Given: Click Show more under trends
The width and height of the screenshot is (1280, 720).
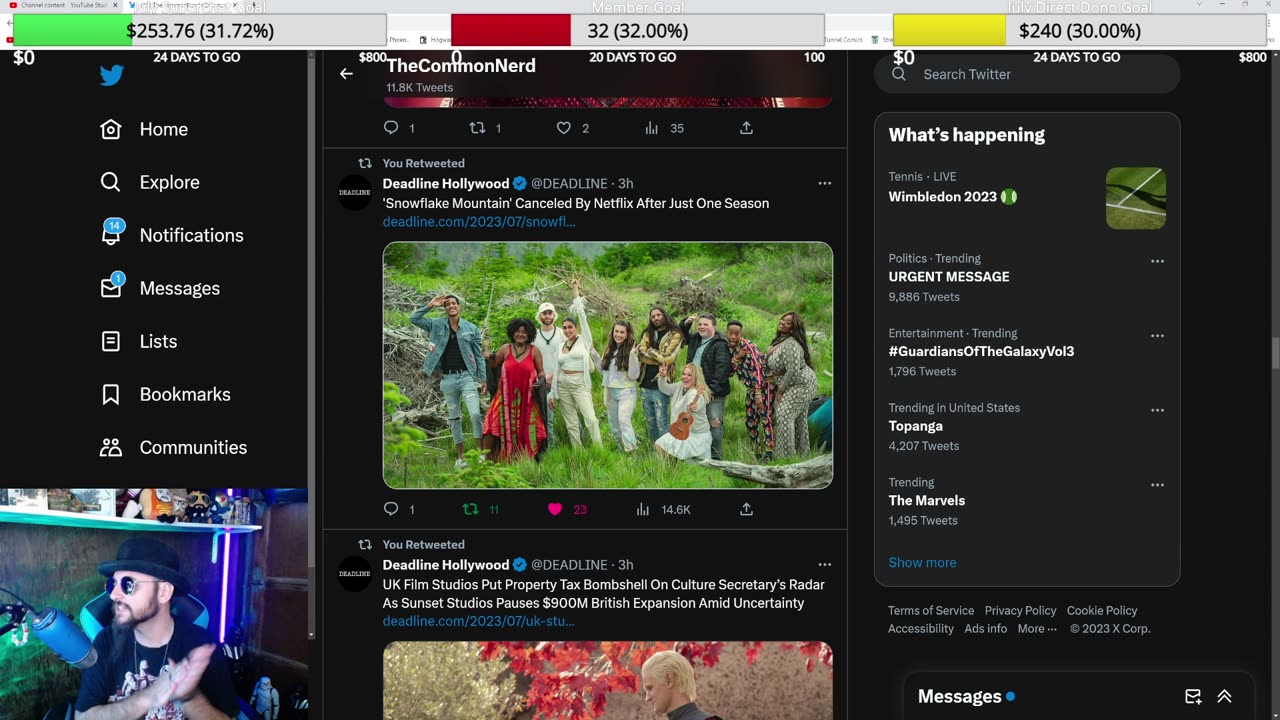Looking at the screenshot, I should point(922,562).
